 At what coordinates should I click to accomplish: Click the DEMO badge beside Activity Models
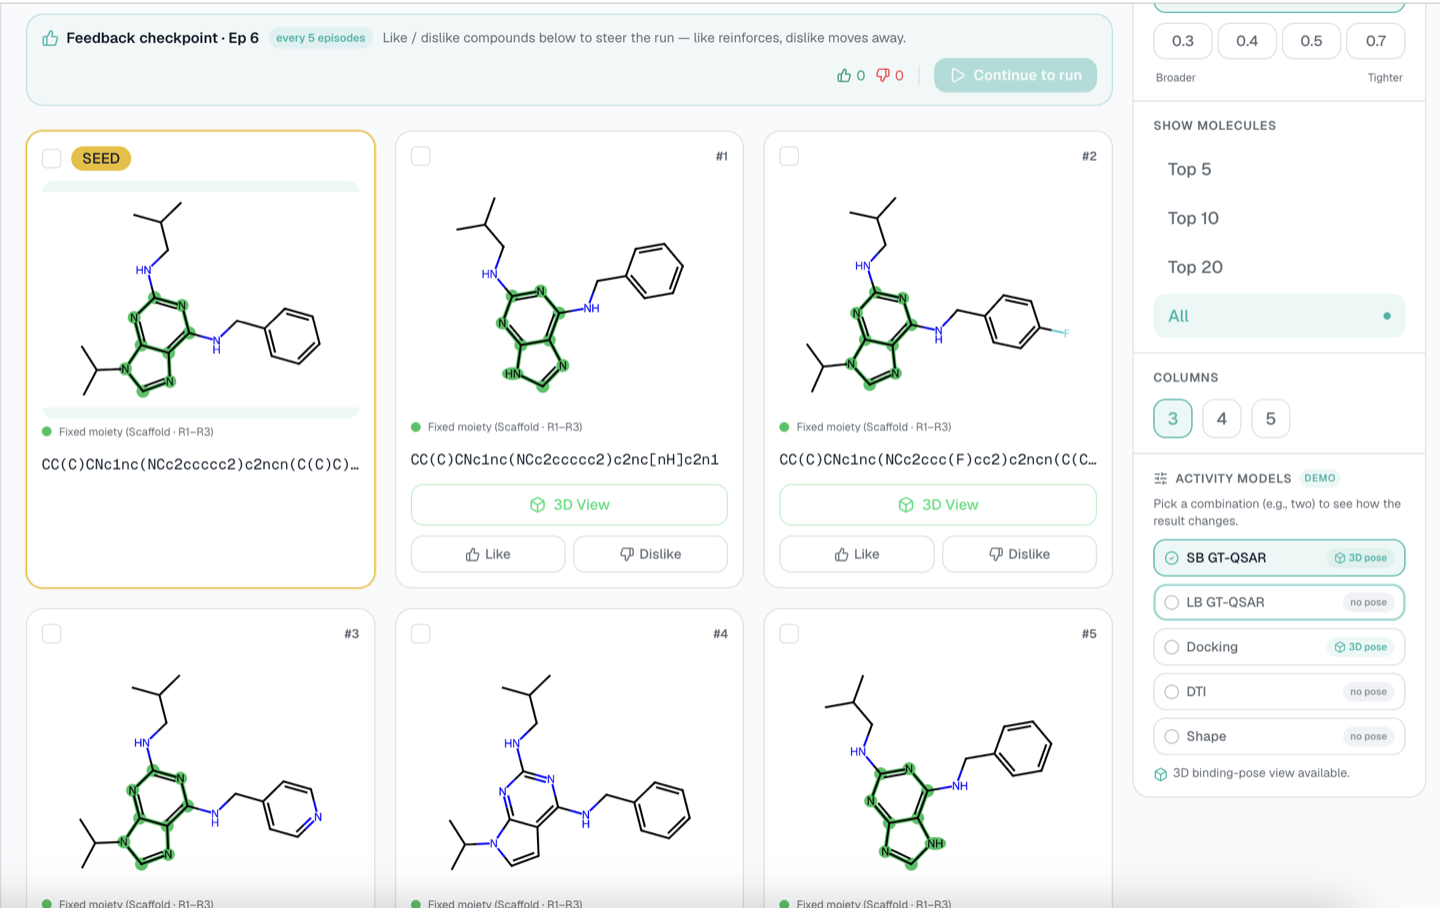pos(1320,478)
